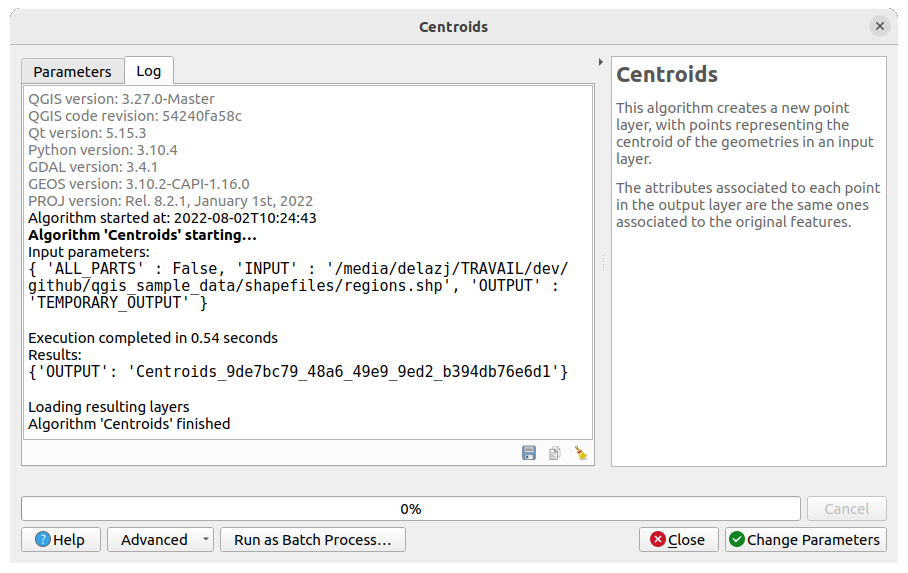Select the Log tab
Screen dimensions: 908x573
pyautogui.click(x=148, y=71)
